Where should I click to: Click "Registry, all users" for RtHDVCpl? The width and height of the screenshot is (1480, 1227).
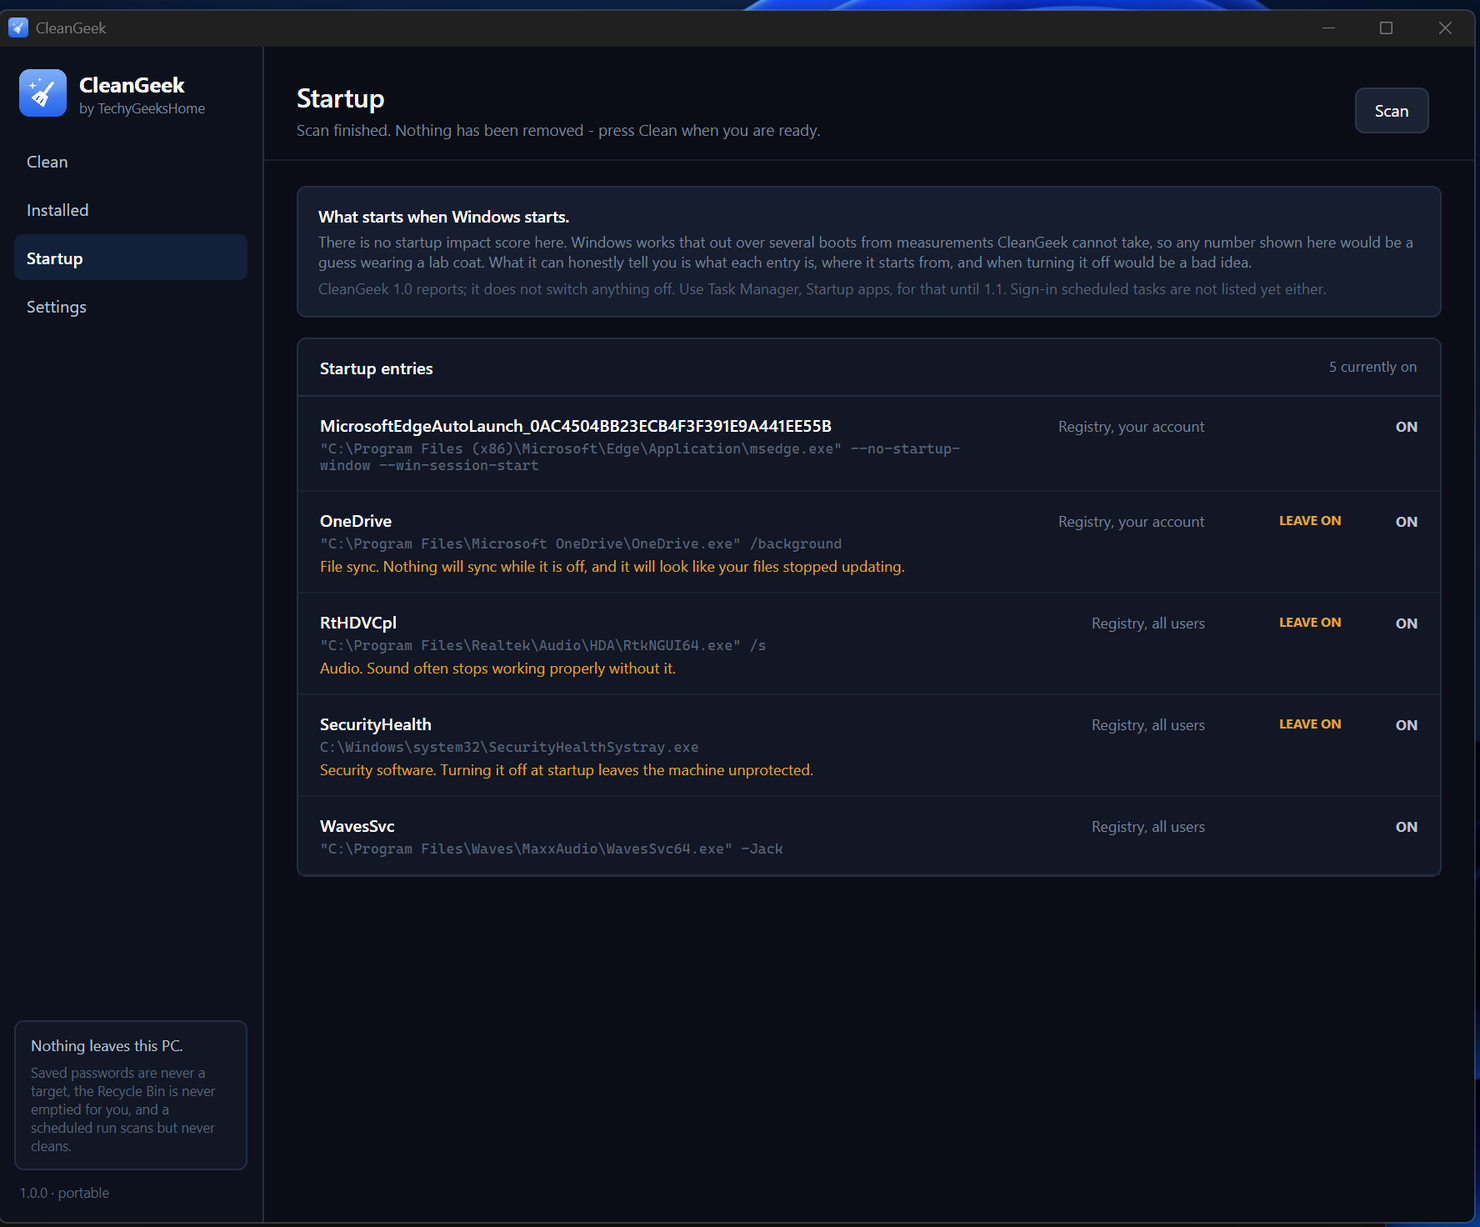coord(1148,624)
